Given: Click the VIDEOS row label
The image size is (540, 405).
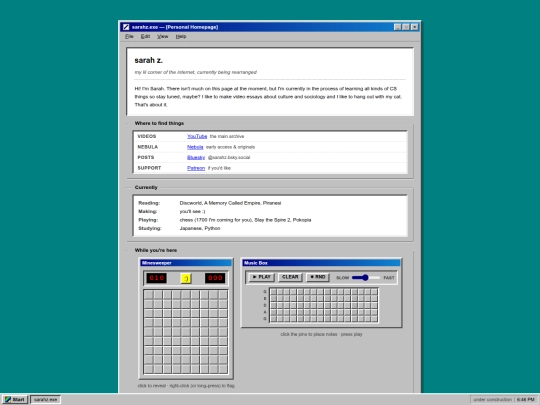Looking at the screenshot, I should pos(147,136).
